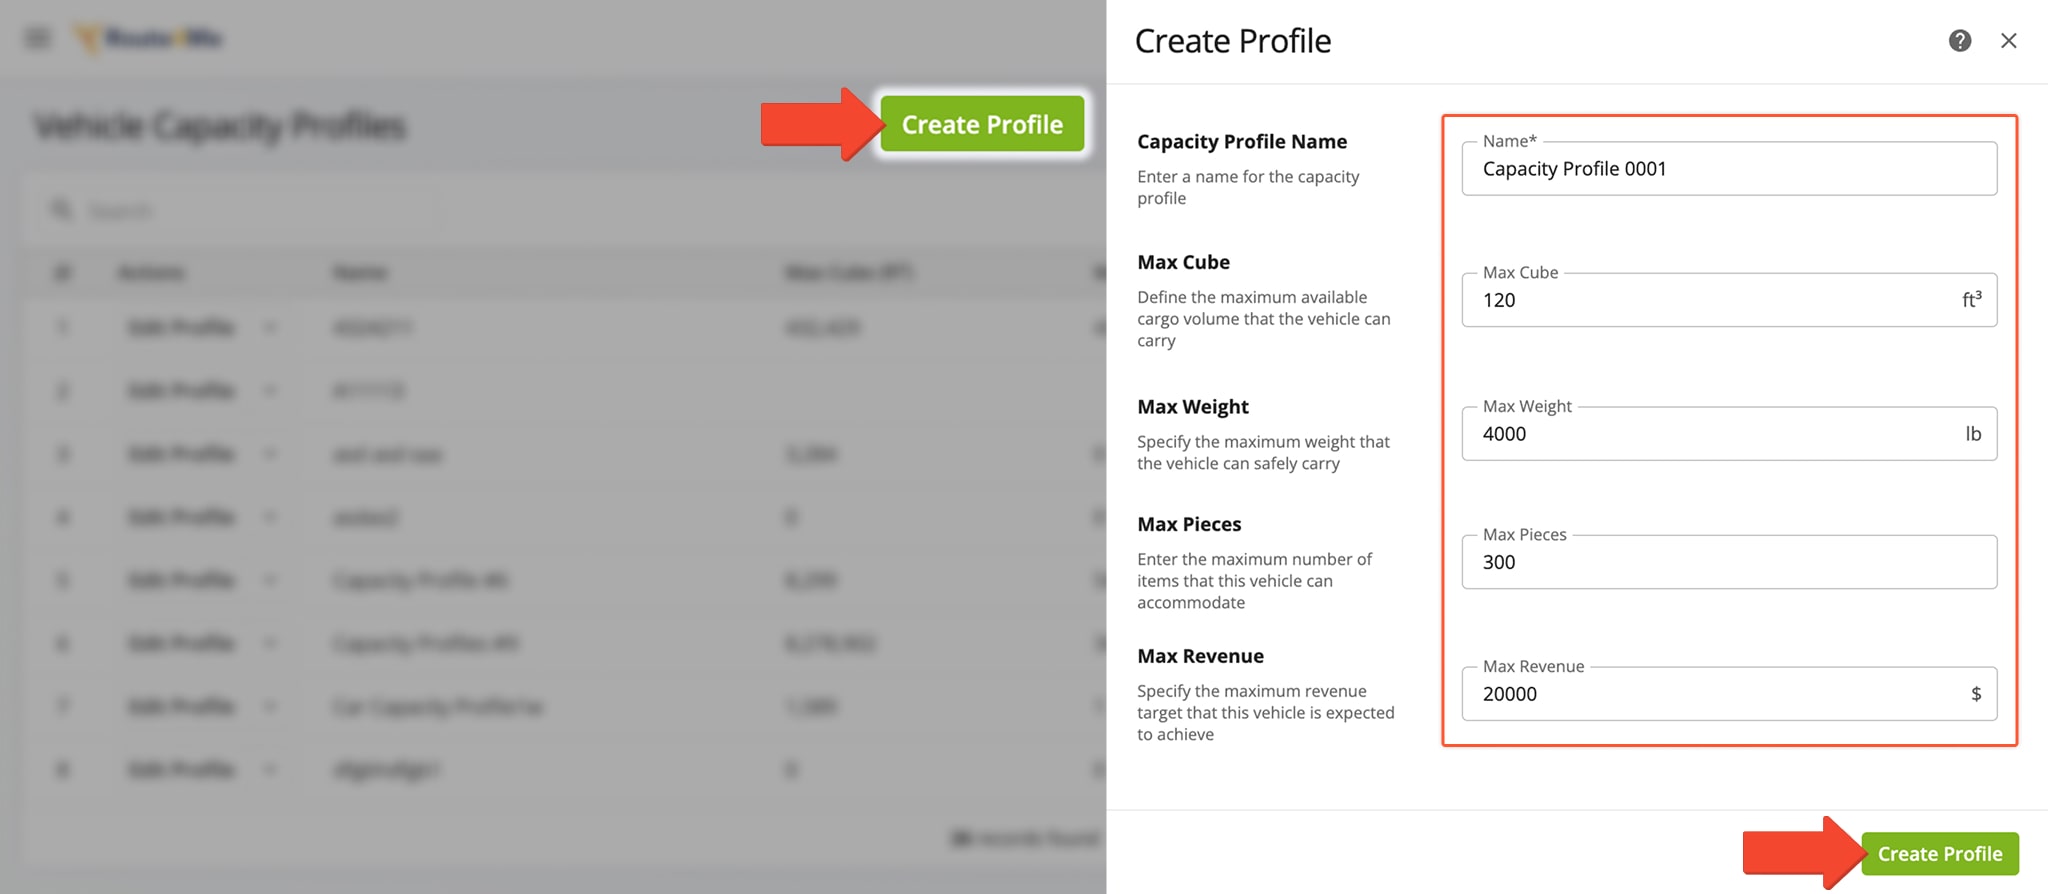Edit the Max Revenue field
This screenshot has width=2048, height=894.
point(1710,694)
